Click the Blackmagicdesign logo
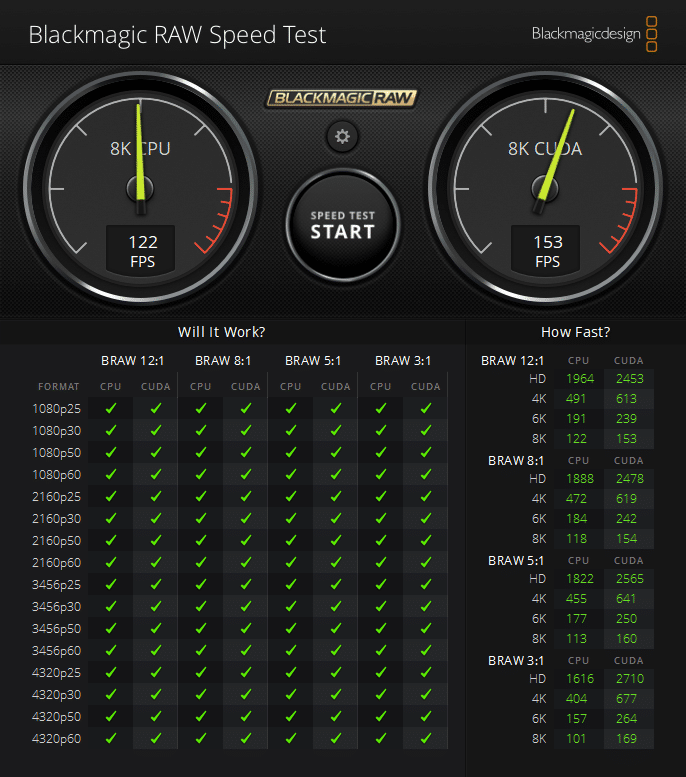686x777 pixels. [x=594, y=34]
